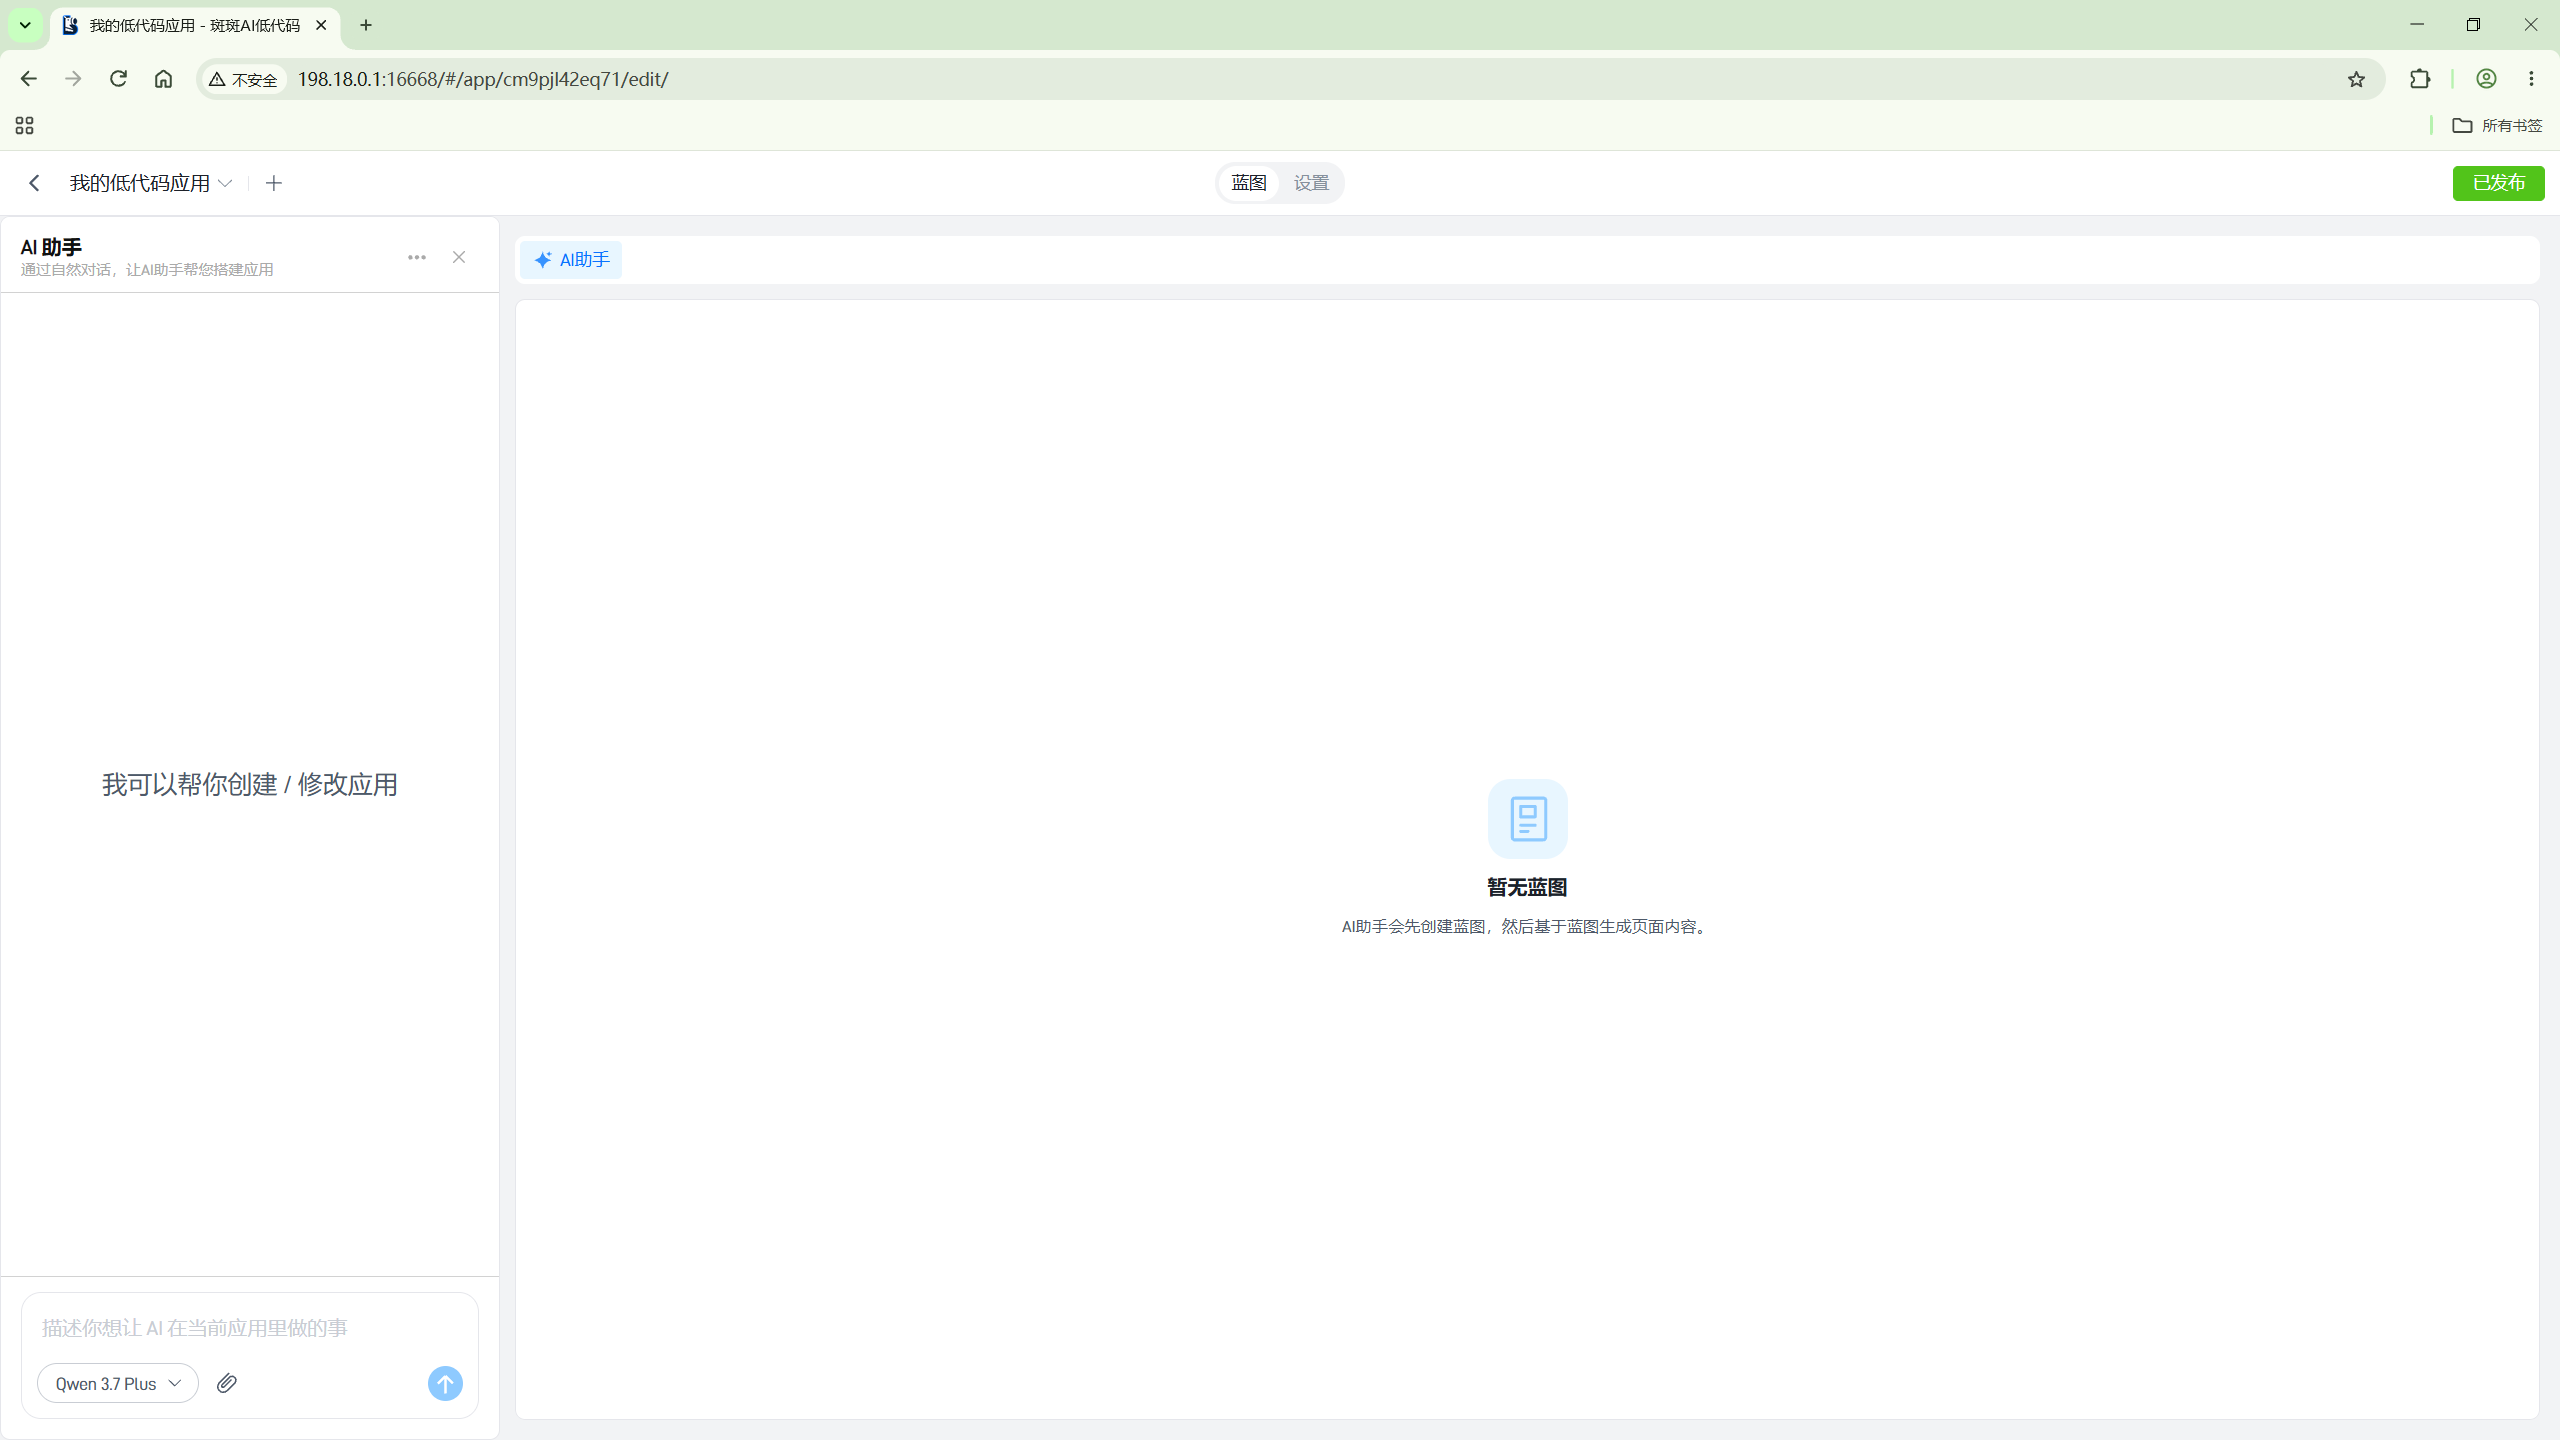The image size is (2560, 1440).
Task: Send the message with the arrow button
Action: pos(445,1383)
